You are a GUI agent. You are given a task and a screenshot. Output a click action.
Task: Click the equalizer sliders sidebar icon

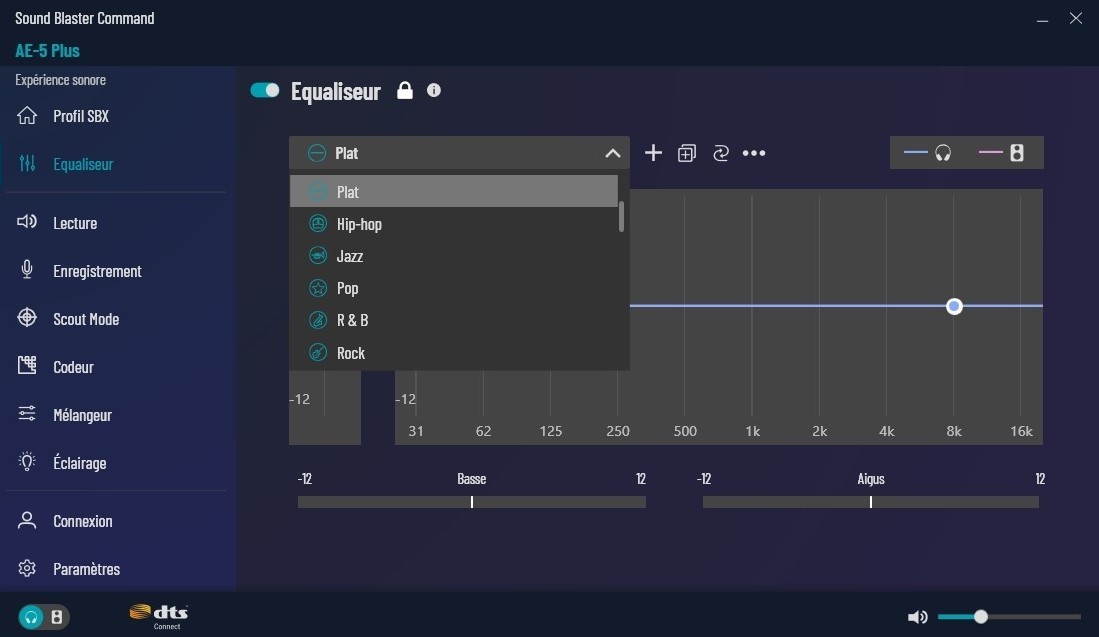27,163
